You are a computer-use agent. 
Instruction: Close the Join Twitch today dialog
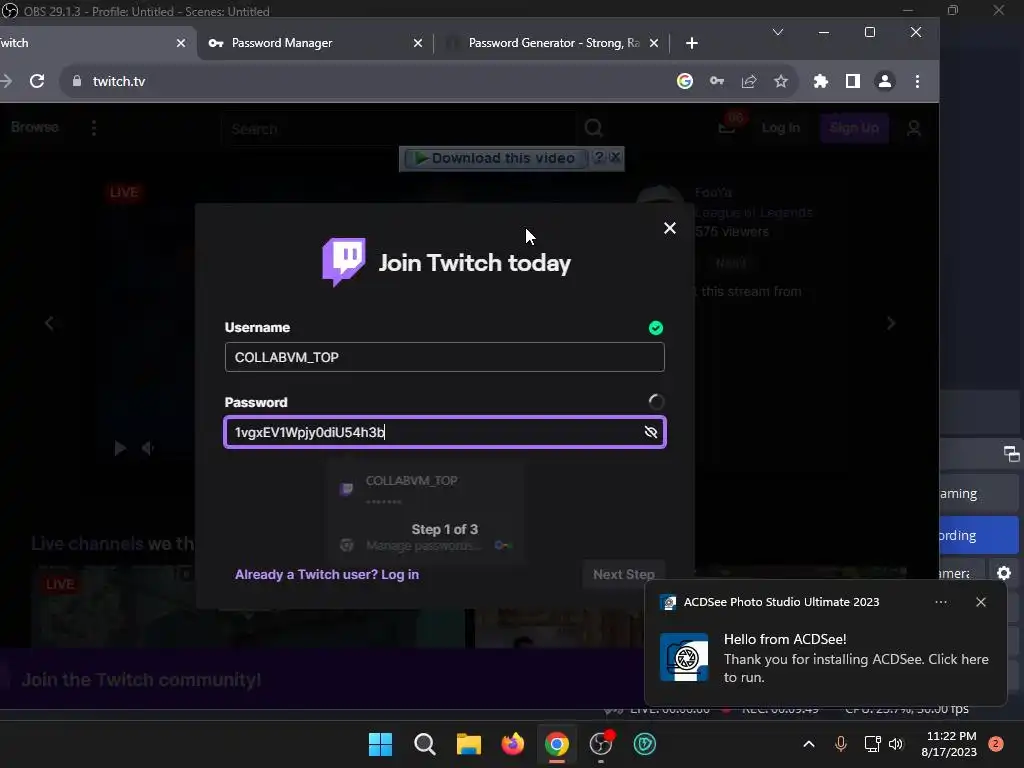pos(669,228)
